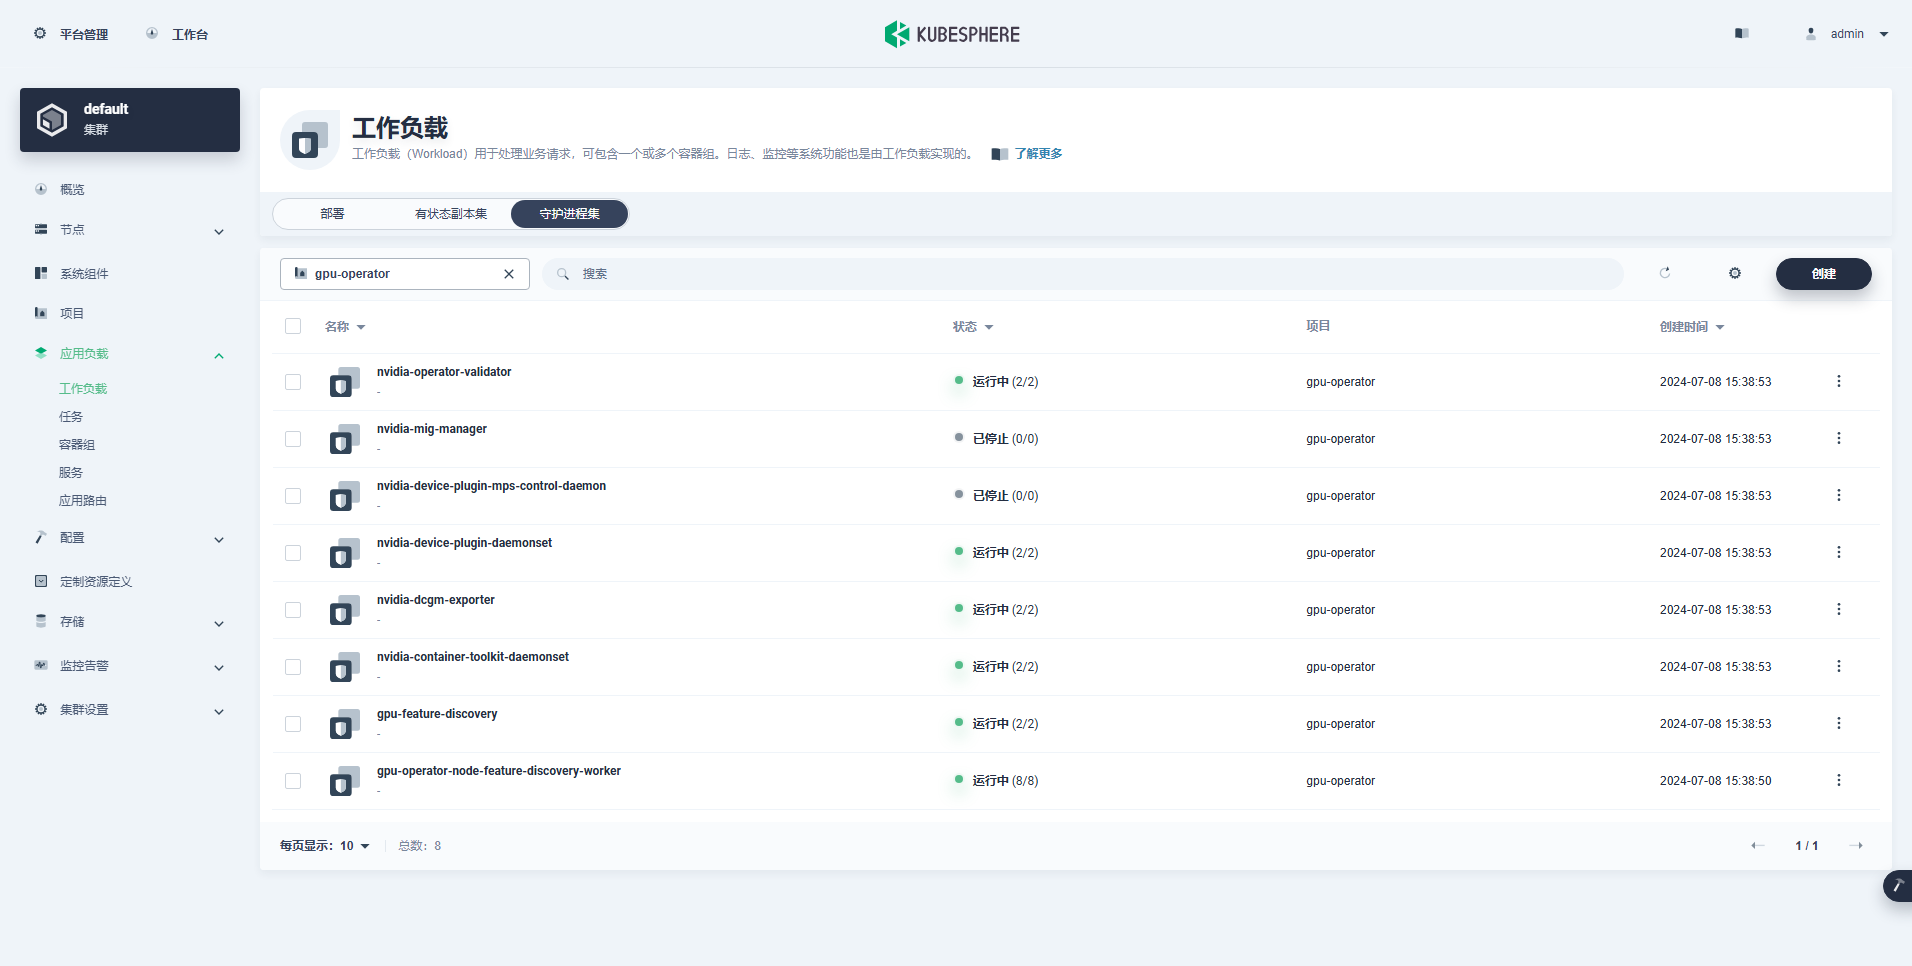Select 应用路由 ingress in sidebar
This screenshot has width=1912, height=966.
click(x=83, y=501)
